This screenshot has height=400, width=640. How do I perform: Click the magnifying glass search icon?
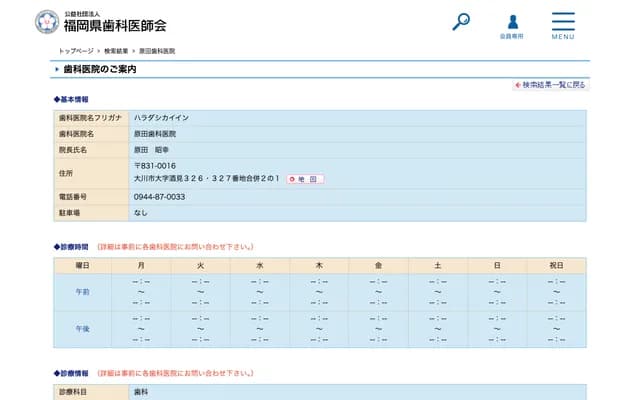(461, 21)
